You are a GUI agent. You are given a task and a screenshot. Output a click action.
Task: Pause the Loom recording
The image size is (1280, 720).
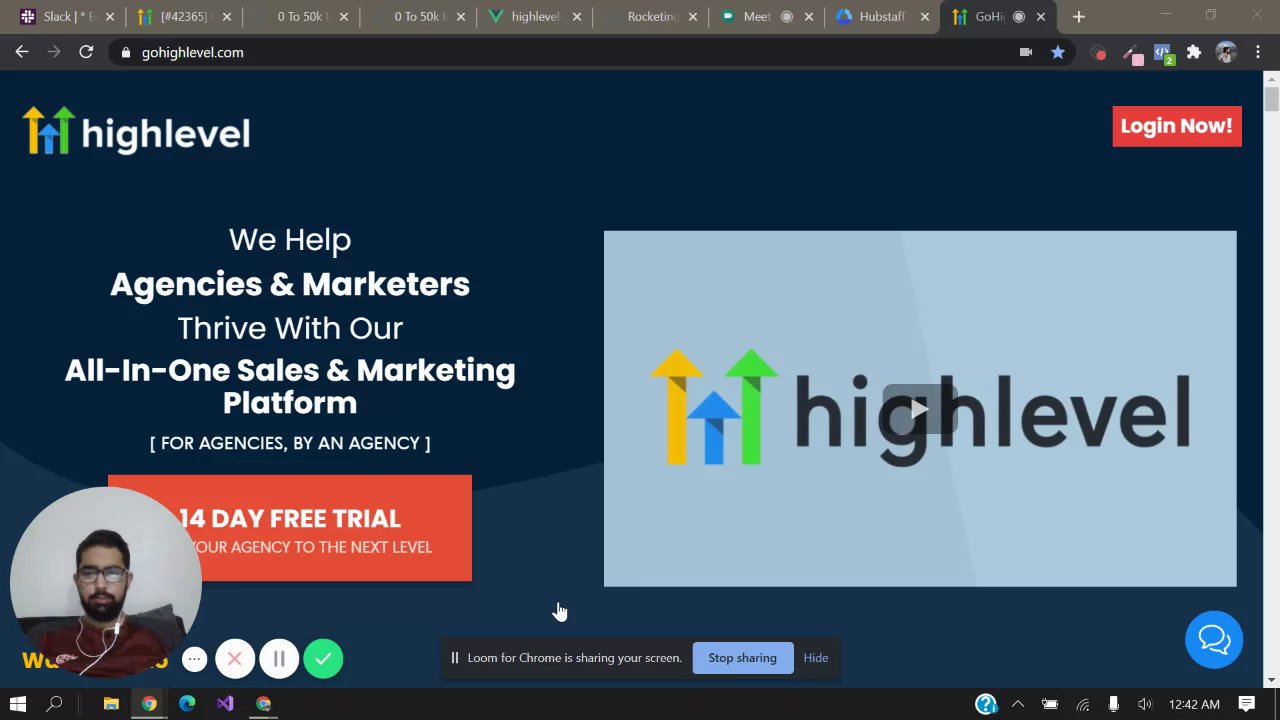(x=279, y=659)
